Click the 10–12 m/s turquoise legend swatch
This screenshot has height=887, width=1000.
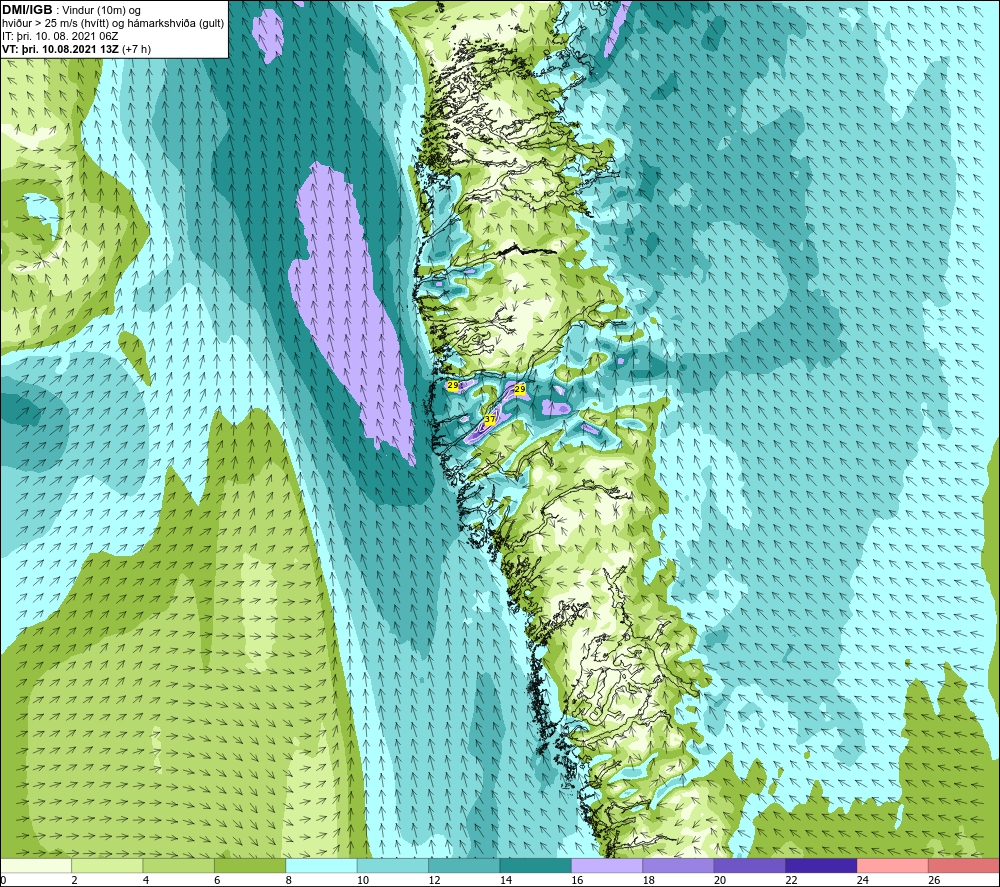coord(393,865)
